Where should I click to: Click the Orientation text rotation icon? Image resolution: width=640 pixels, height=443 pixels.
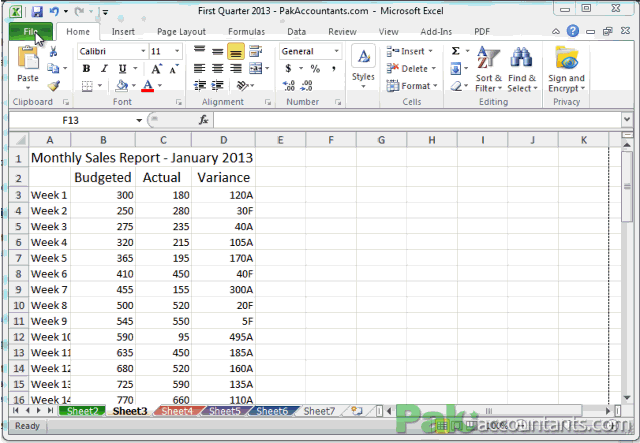[x=242, y=85]
